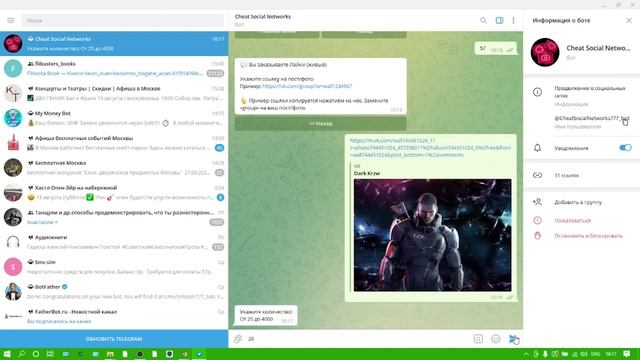The width and height of the screenshot is (640, 360).
Task: Open the Dark Кrаw image preview
Action: [432, 235]
